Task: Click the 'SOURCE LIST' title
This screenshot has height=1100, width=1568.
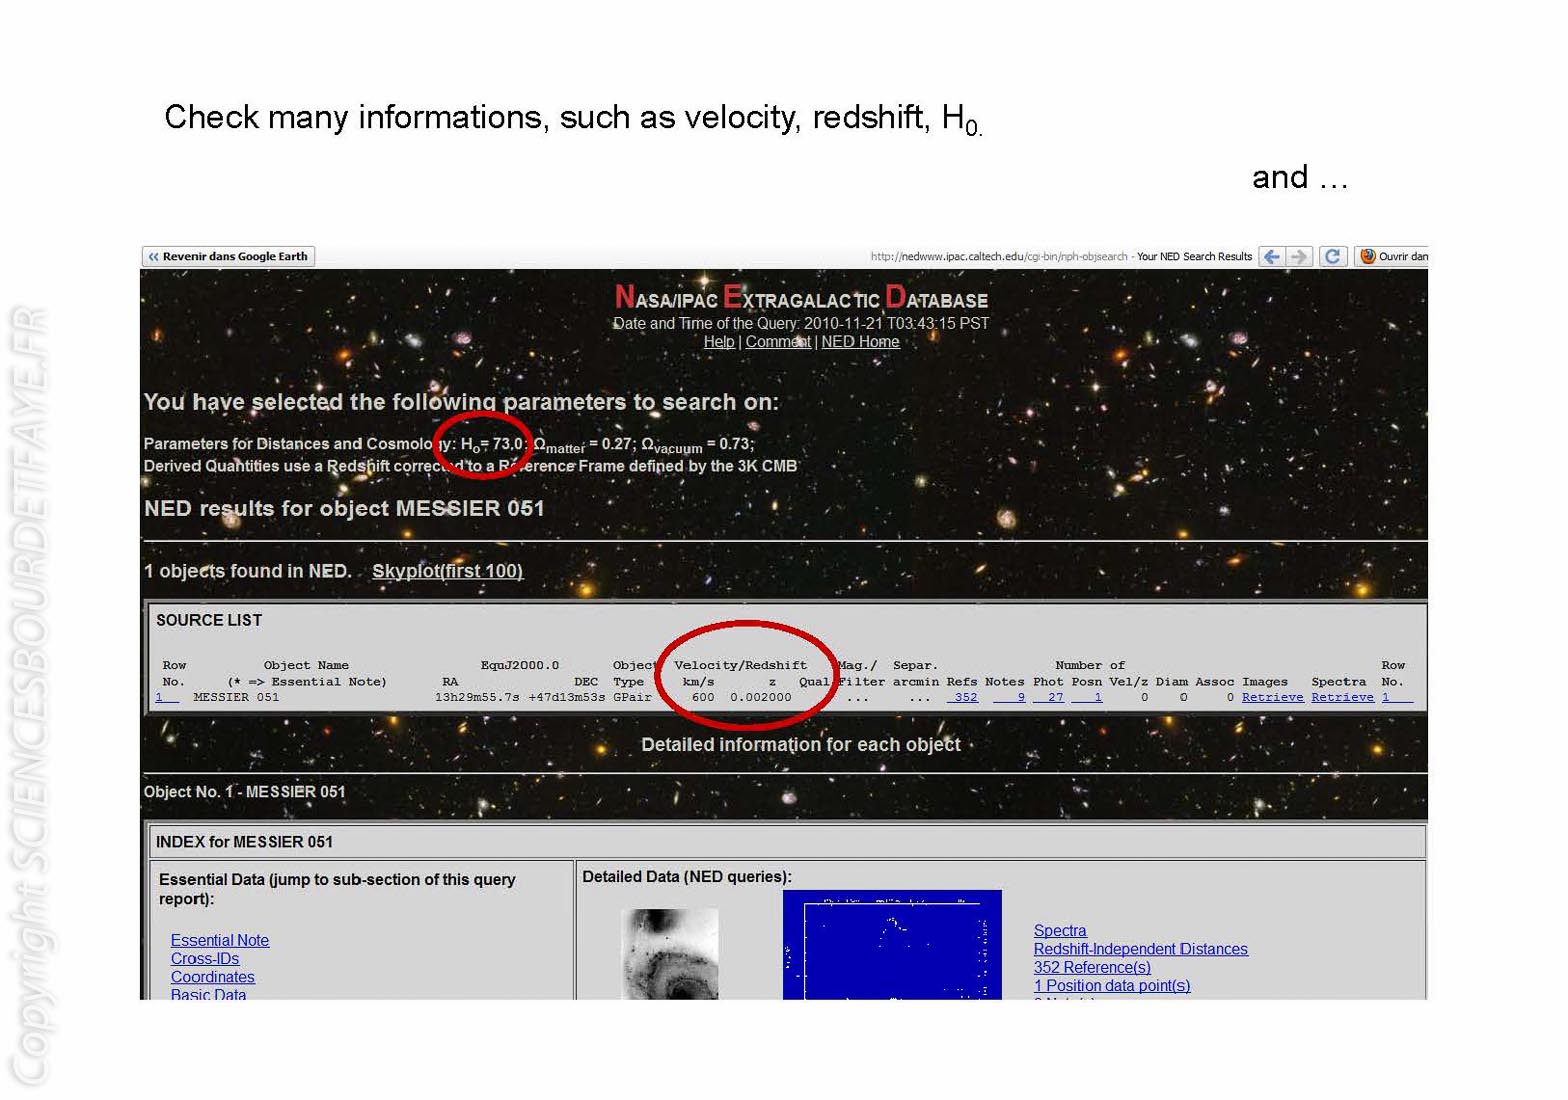Action: pyautogui.click(x=209, y=620)
